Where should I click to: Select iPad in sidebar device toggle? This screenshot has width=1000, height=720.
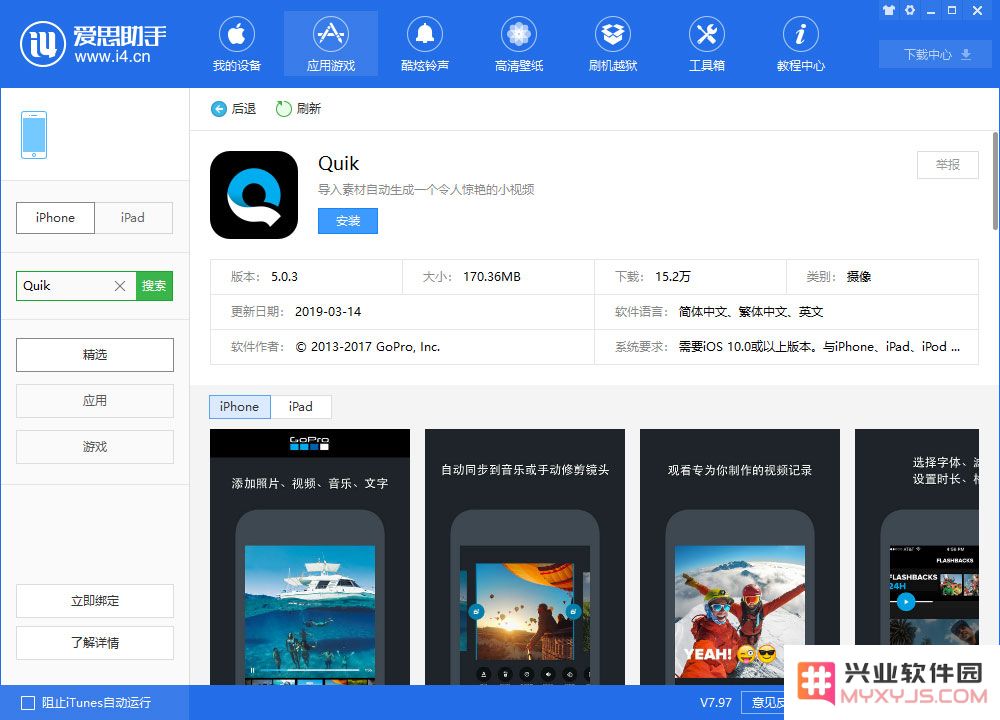pyautogui.click(x=133, y=217)
